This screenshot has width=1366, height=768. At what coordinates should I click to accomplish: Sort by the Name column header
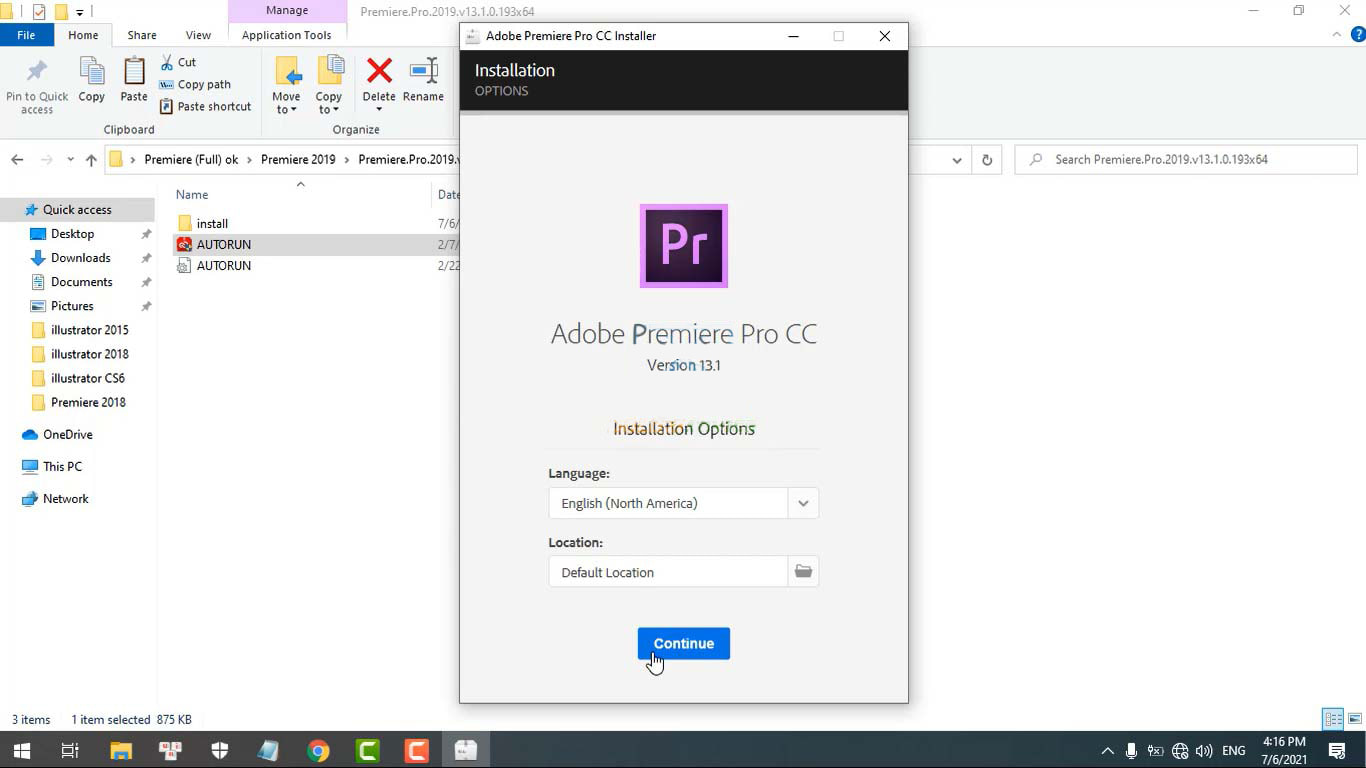[x=192, y=195]
